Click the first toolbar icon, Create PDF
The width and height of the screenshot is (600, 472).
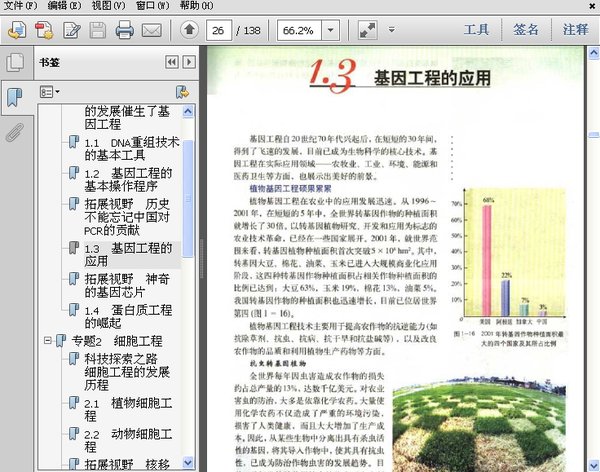click(x=16, y=30)
